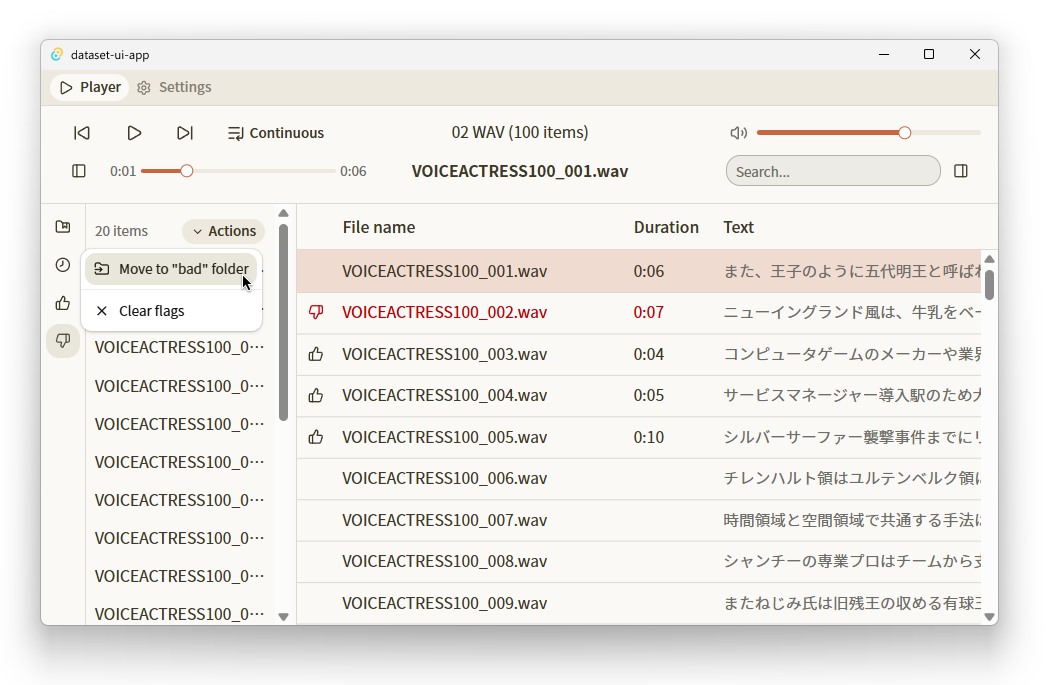The image size is (1052, 685).
Task: Click the main table scrollbar thumb
Action: coord(989,285)
